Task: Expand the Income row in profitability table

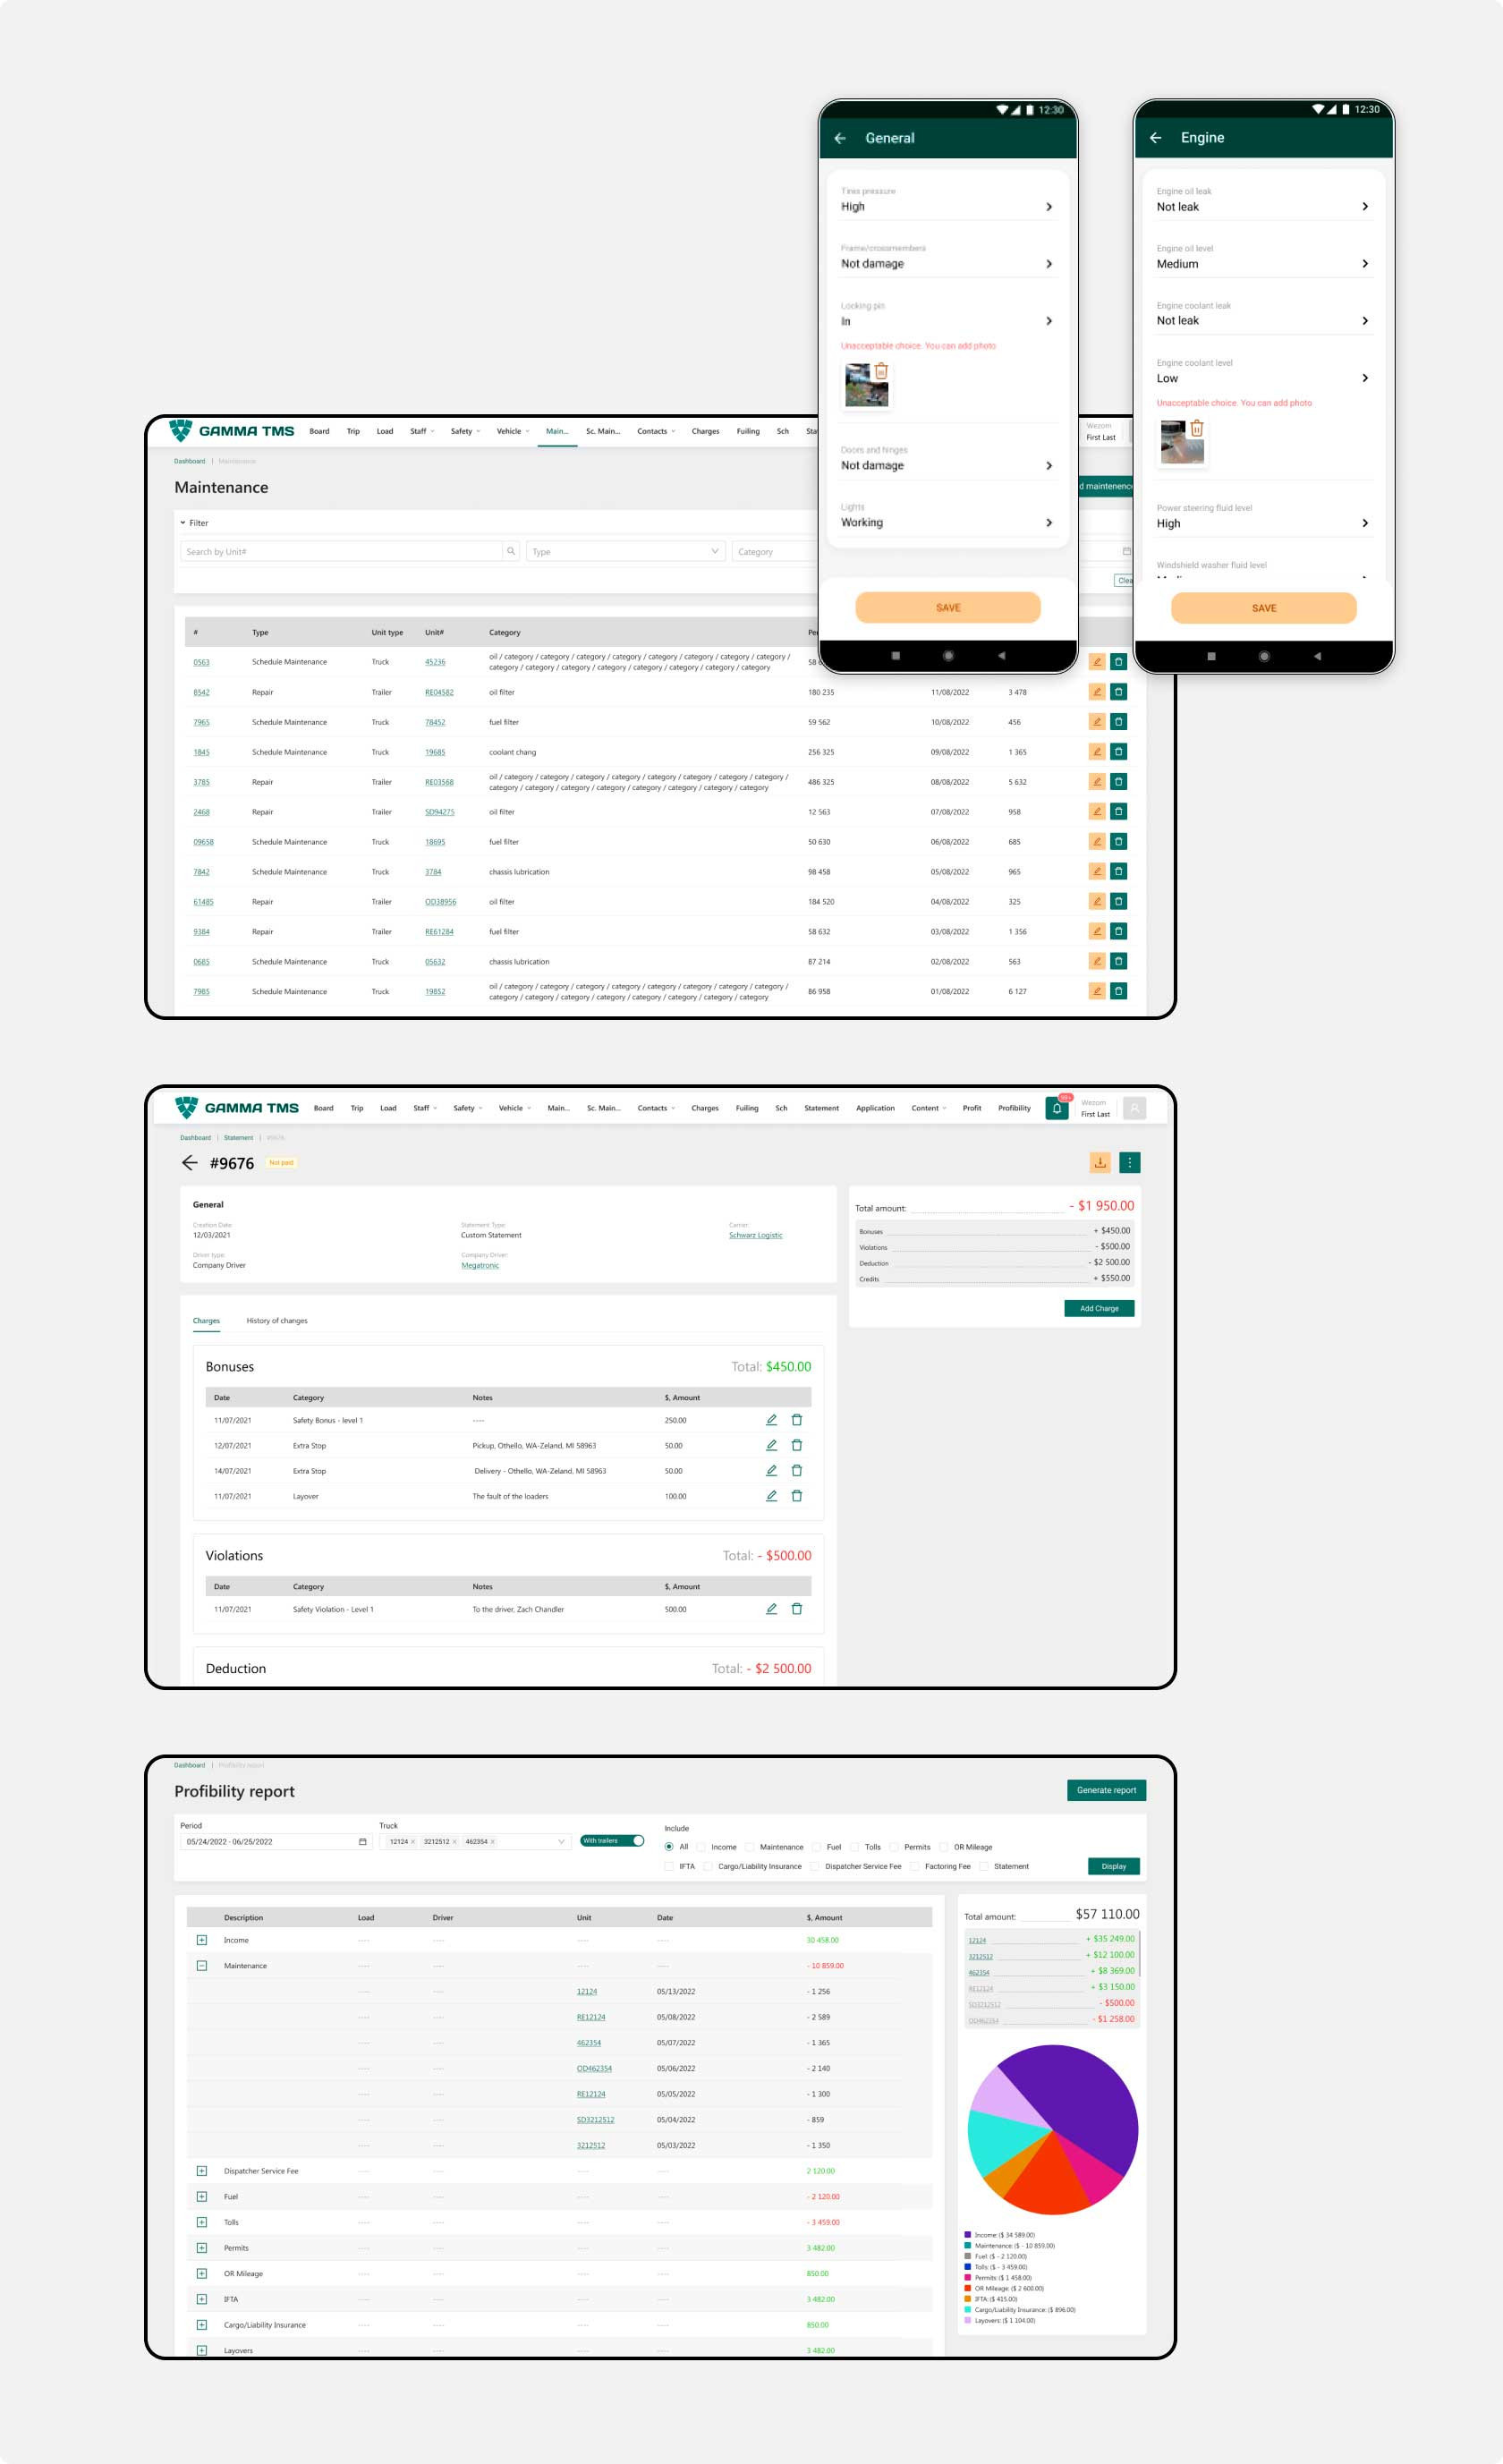Action: point(202,1940)
